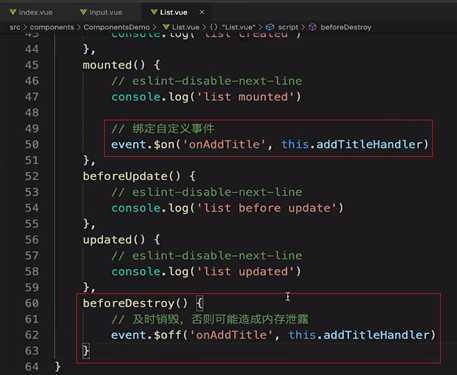Switch to the index.vue tab
The width and height of the screenshot is (457, 375).
[x=31, y=12]
